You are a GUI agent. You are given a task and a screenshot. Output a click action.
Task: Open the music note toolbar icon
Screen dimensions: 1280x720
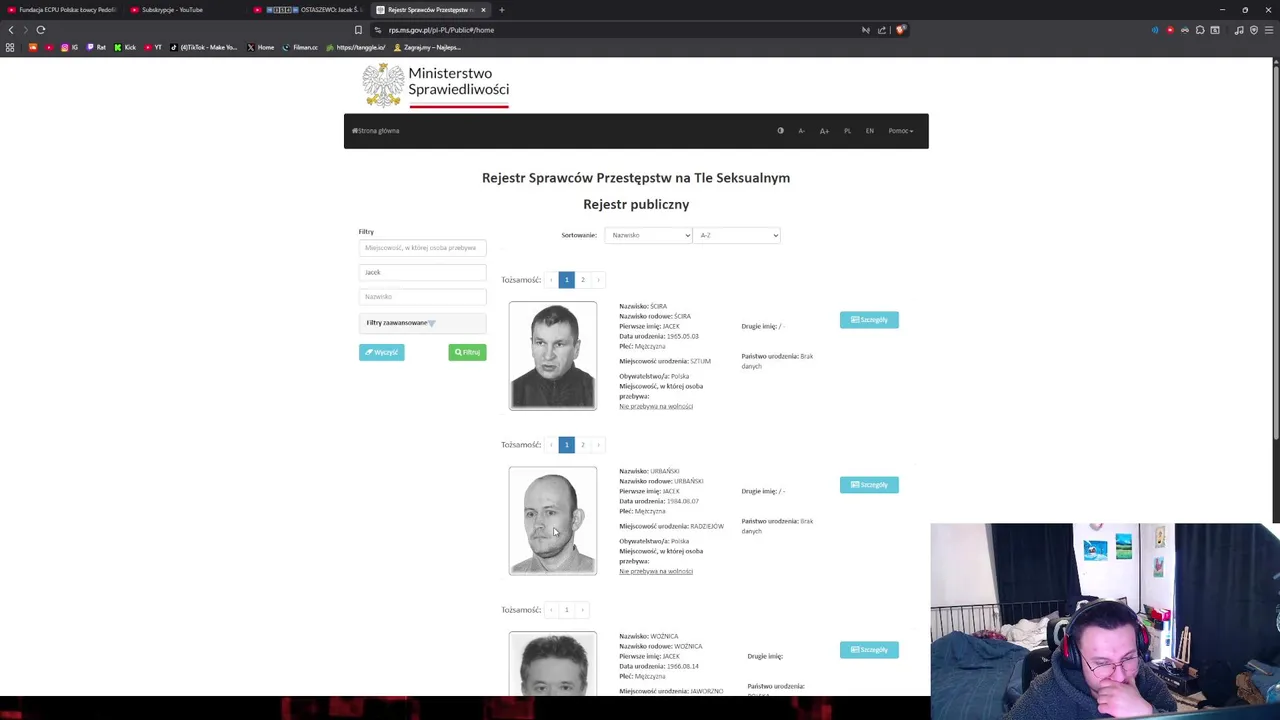click(1239, 30)
